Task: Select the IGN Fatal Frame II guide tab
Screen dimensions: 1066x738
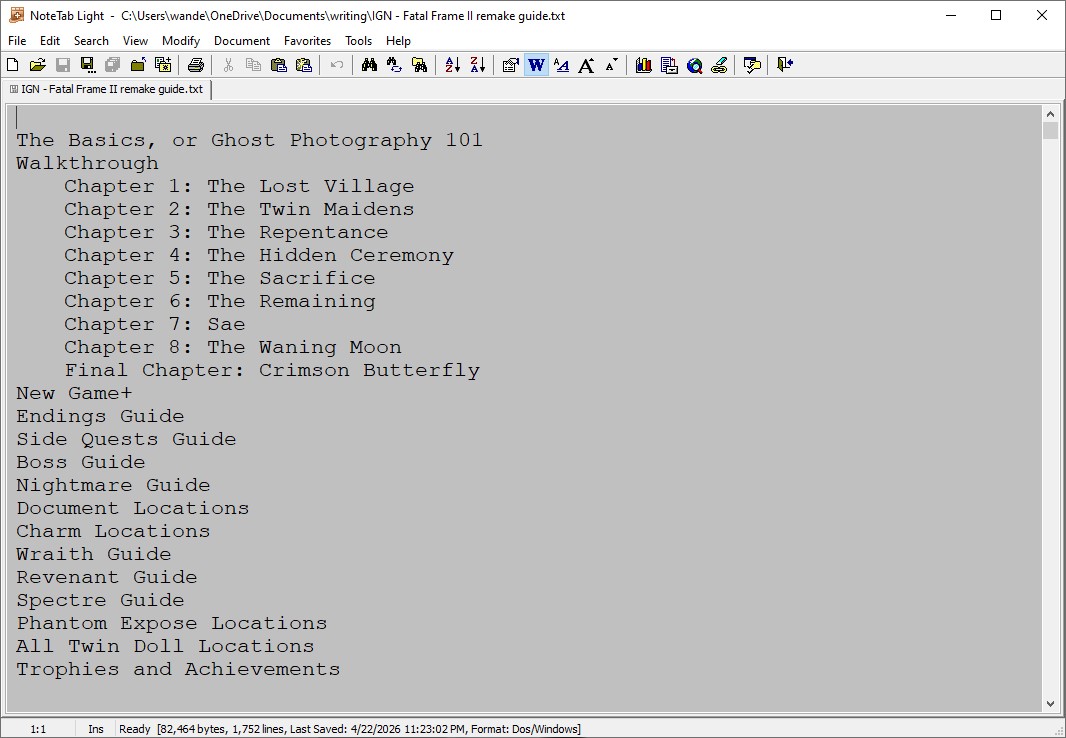Action: (106, 89)
